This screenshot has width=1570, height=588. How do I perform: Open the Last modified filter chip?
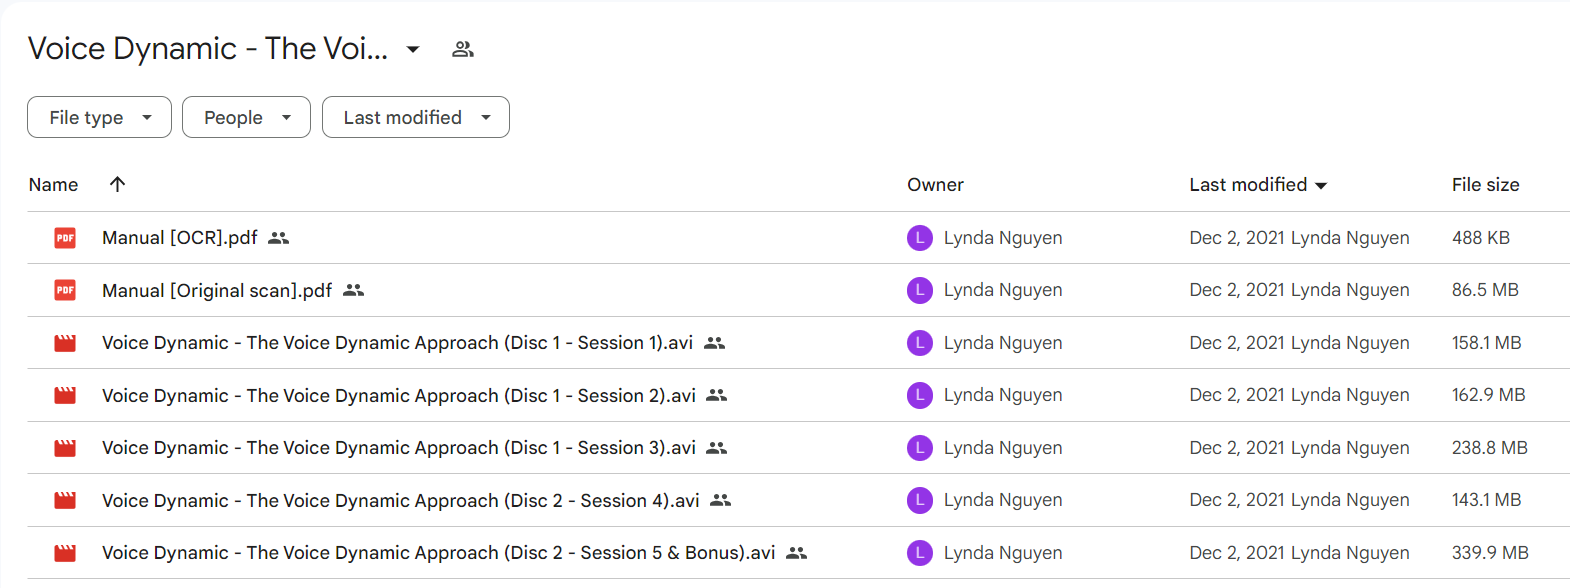click(x=416, y=117)
